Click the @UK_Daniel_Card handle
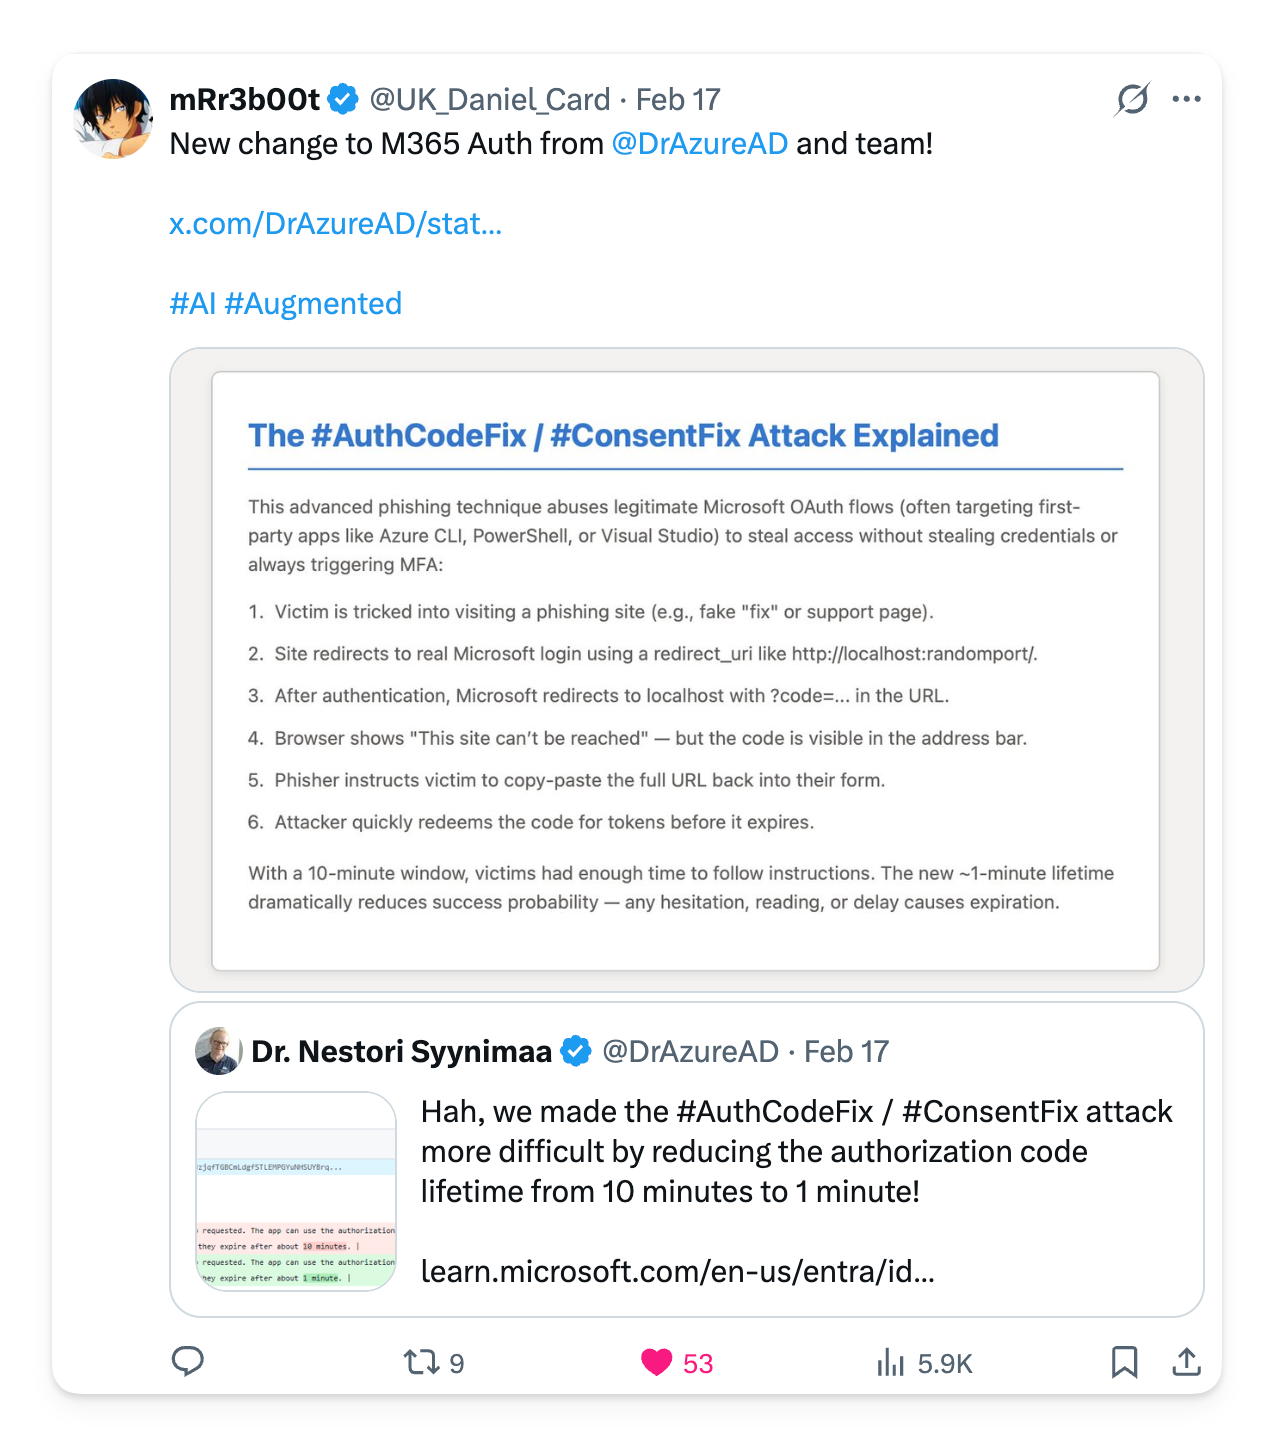The width and height of the screenshot is (1274, 1446). 490,100
